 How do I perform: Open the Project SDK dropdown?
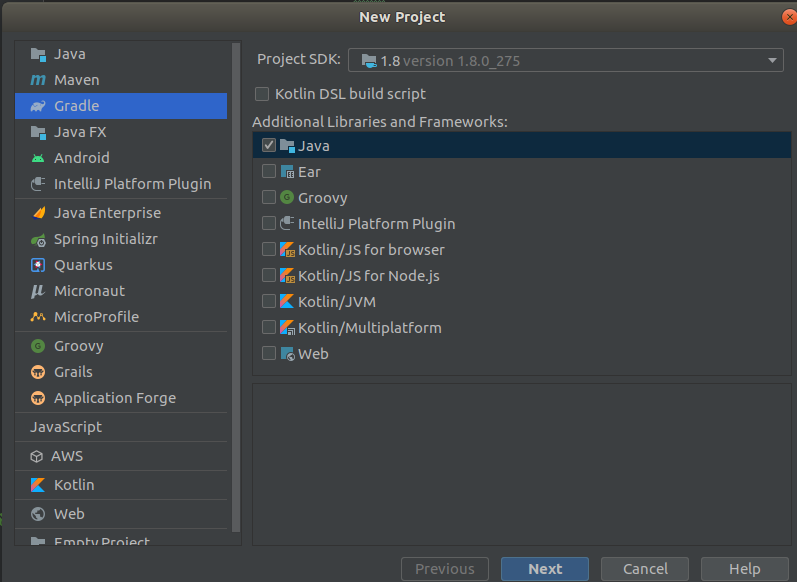pyautogui.click(x=565, y=61)
